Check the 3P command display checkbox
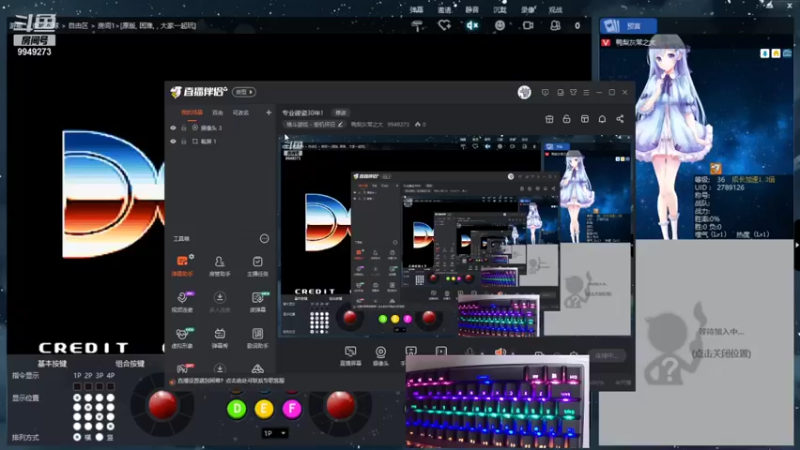800x450 pixels. (99, 386)
